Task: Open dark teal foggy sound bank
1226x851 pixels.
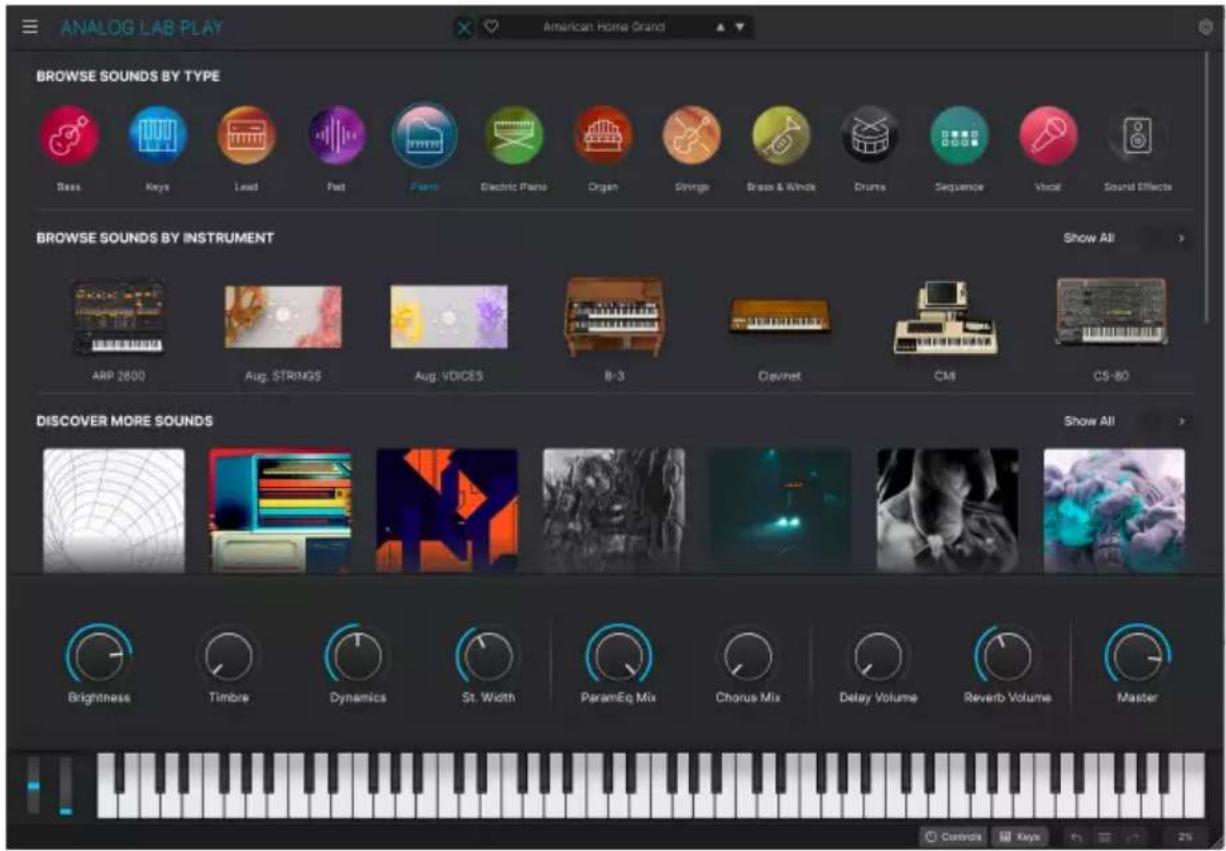Action: point(780,510)
